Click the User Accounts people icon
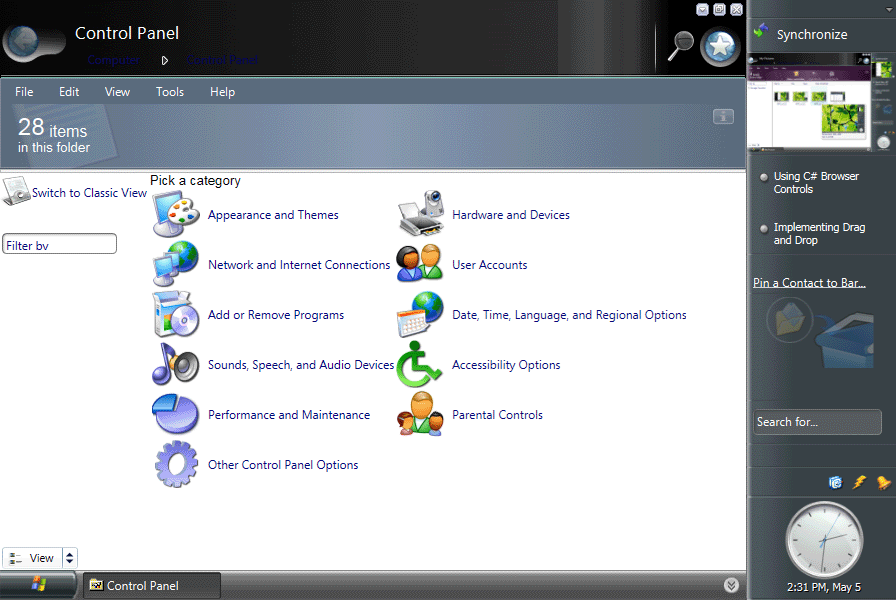Screen dimensions: 896x600 click(420, 263)
